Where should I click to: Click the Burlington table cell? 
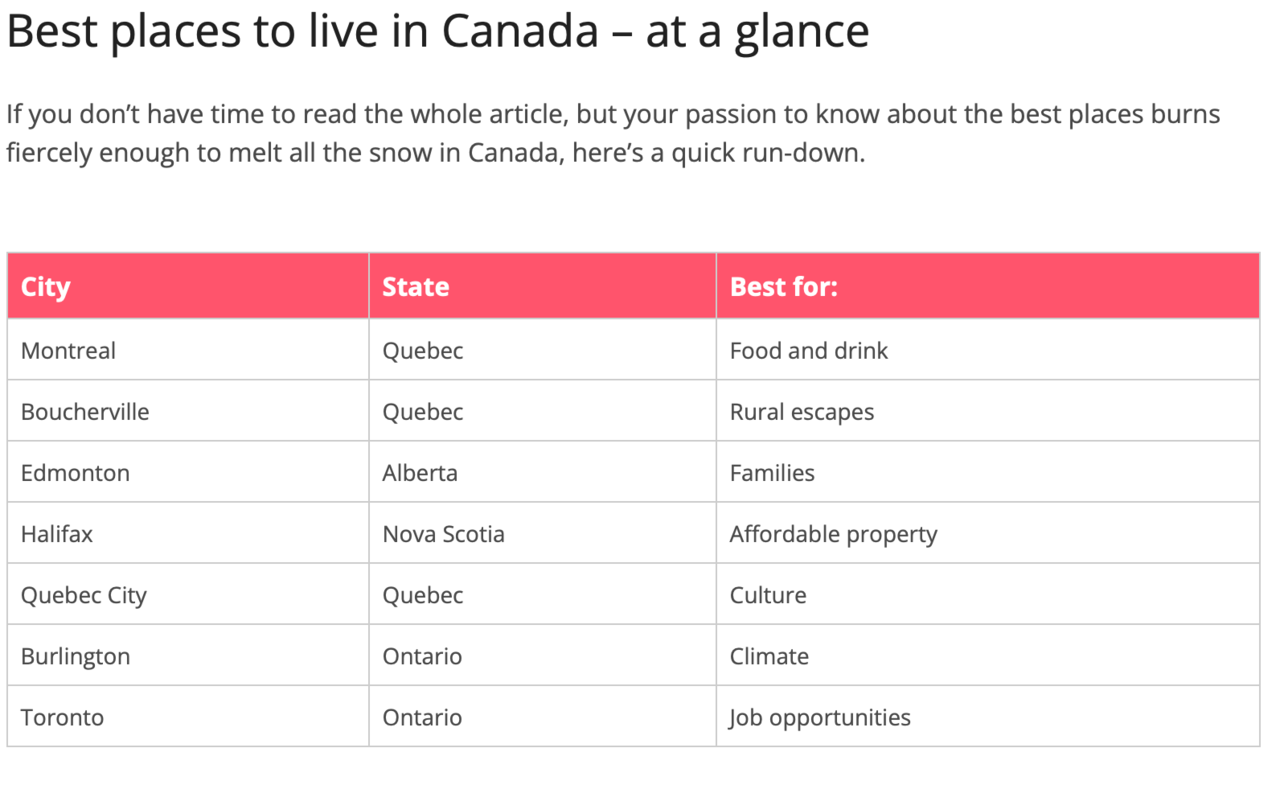76,656
